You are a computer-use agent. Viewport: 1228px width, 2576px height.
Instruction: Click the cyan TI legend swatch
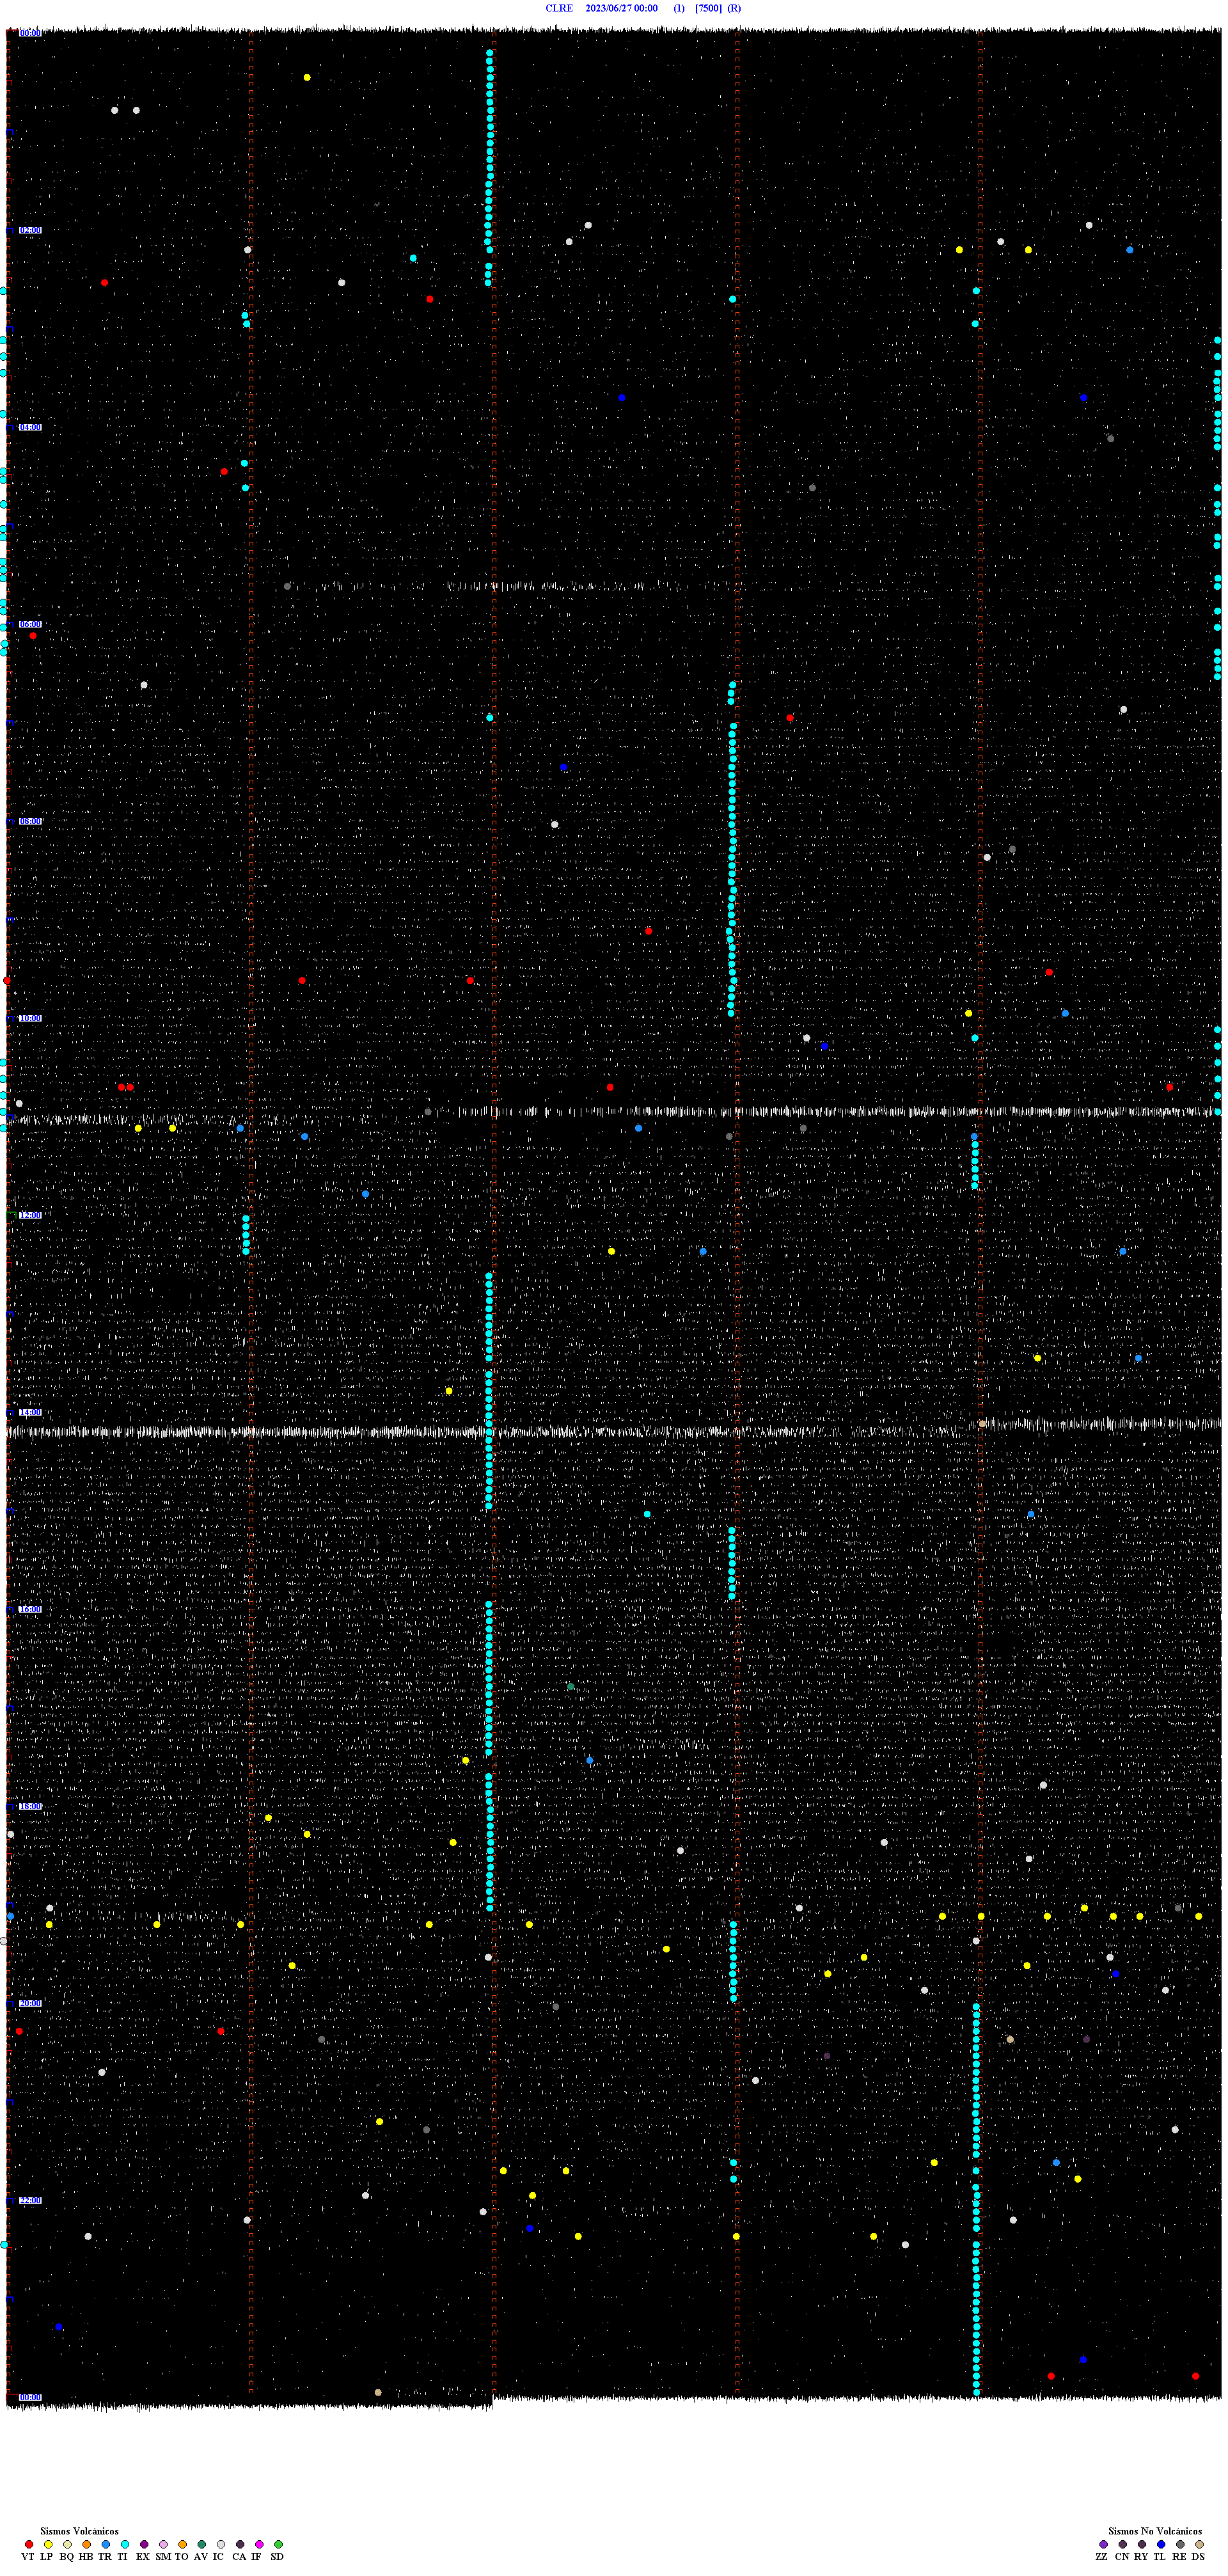[125, 2544]
